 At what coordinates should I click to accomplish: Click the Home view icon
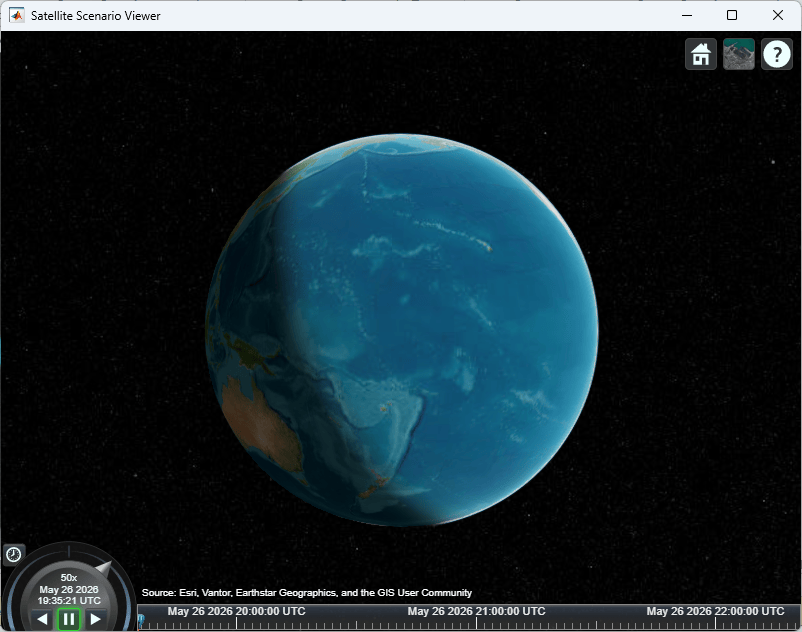pos(701,54)
